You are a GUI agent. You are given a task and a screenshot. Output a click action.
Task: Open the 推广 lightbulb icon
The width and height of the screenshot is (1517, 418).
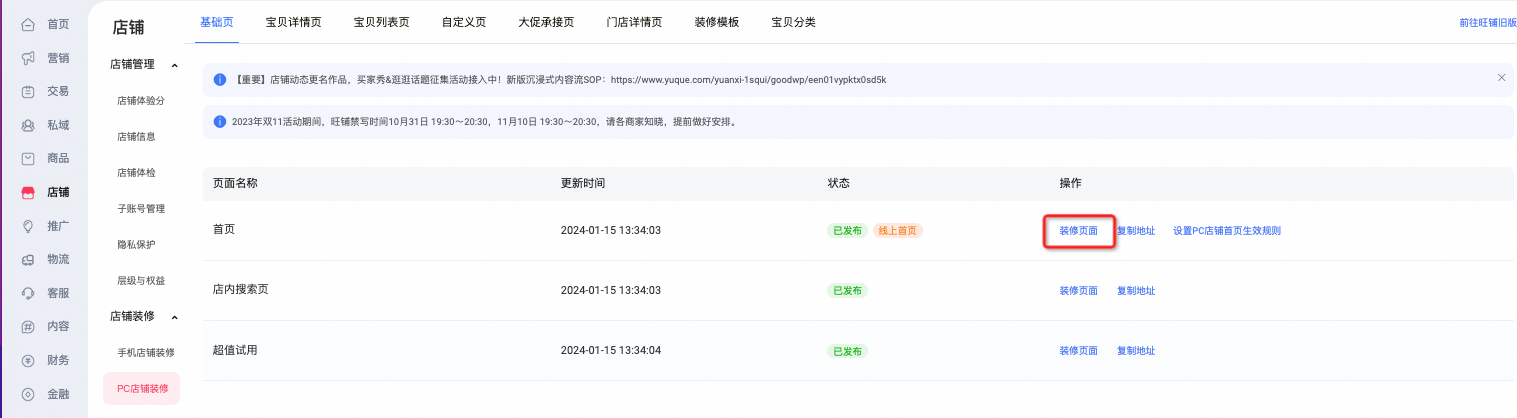click(28, 226)
